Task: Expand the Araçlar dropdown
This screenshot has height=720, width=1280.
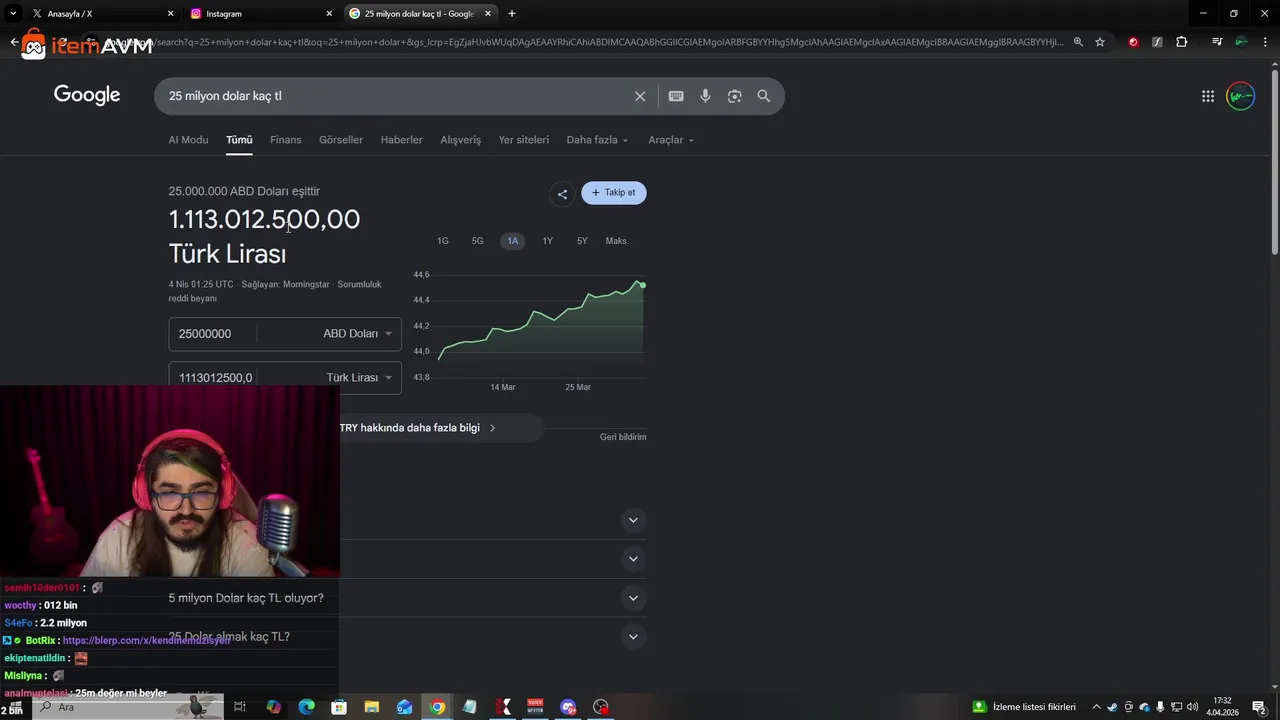Action: pos(671,140)
